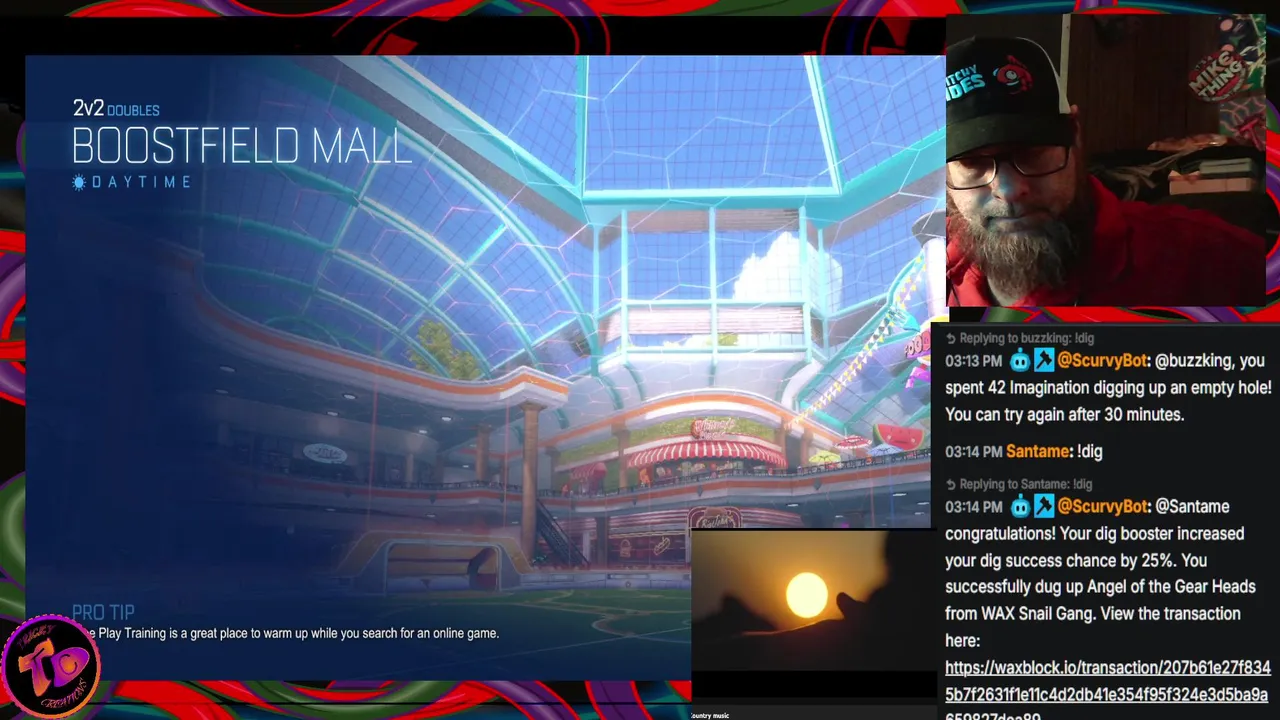This screenshot has height=720, width=1280.
Task: Click the 'country music' caption under video
Action: (710, 715)
